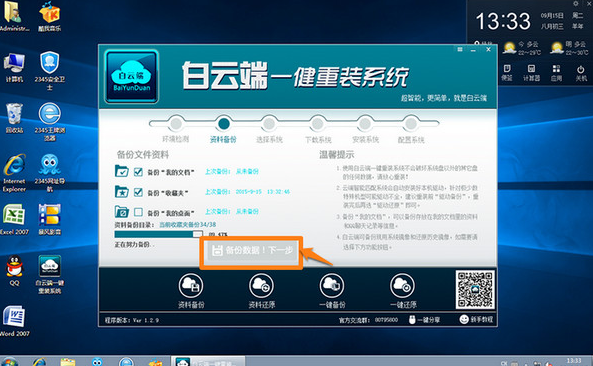The image size is (593, 366).
Task: Open 应用 apps grid in the widget
Action: [556, 73]
